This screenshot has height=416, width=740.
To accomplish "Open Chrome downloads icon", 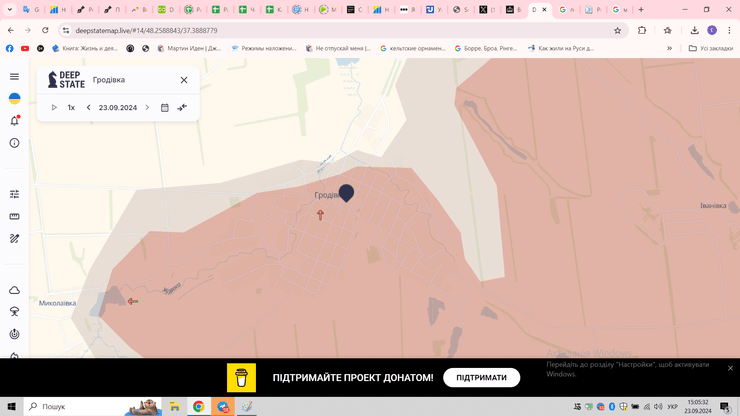I will coord(694,30).
